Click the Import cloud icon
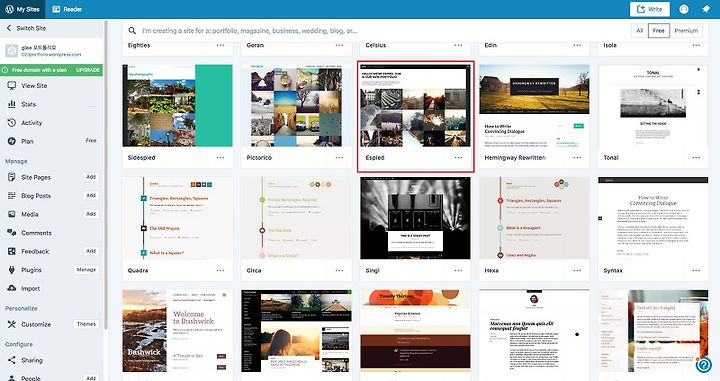 (11, 288)
